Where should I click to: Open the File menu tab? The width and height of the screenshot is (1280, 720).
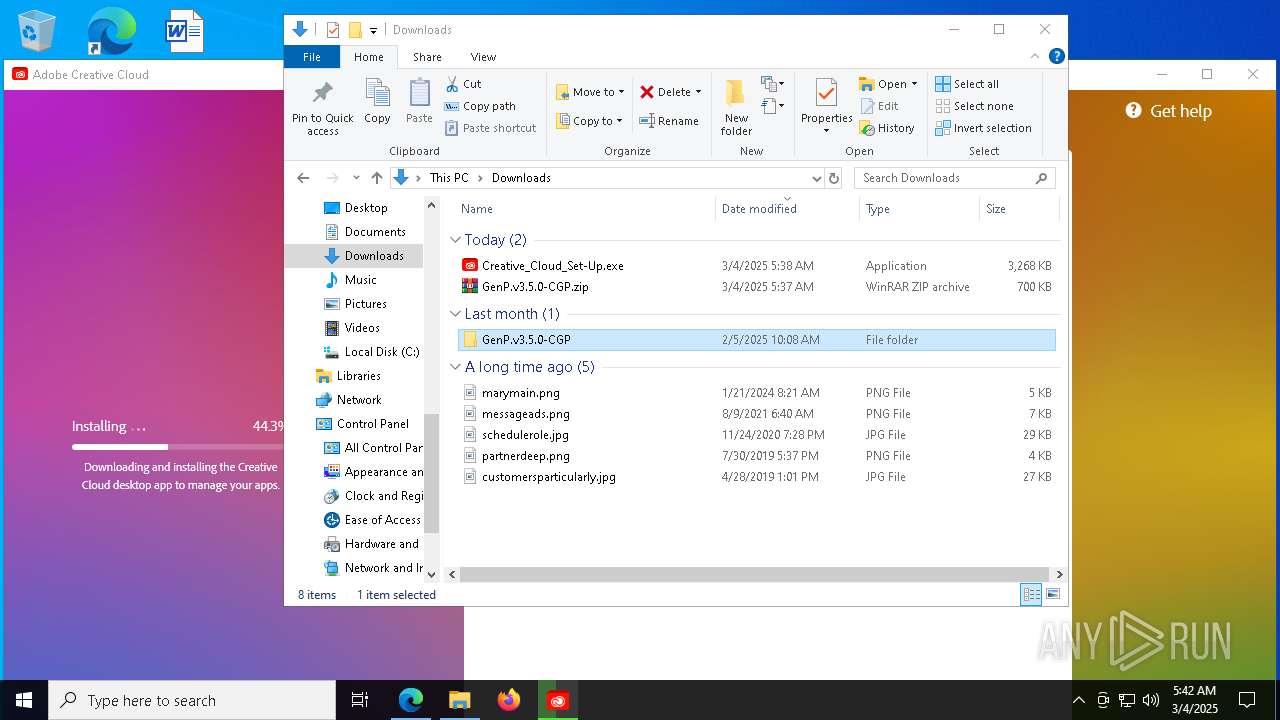click(x=312, y=57)
